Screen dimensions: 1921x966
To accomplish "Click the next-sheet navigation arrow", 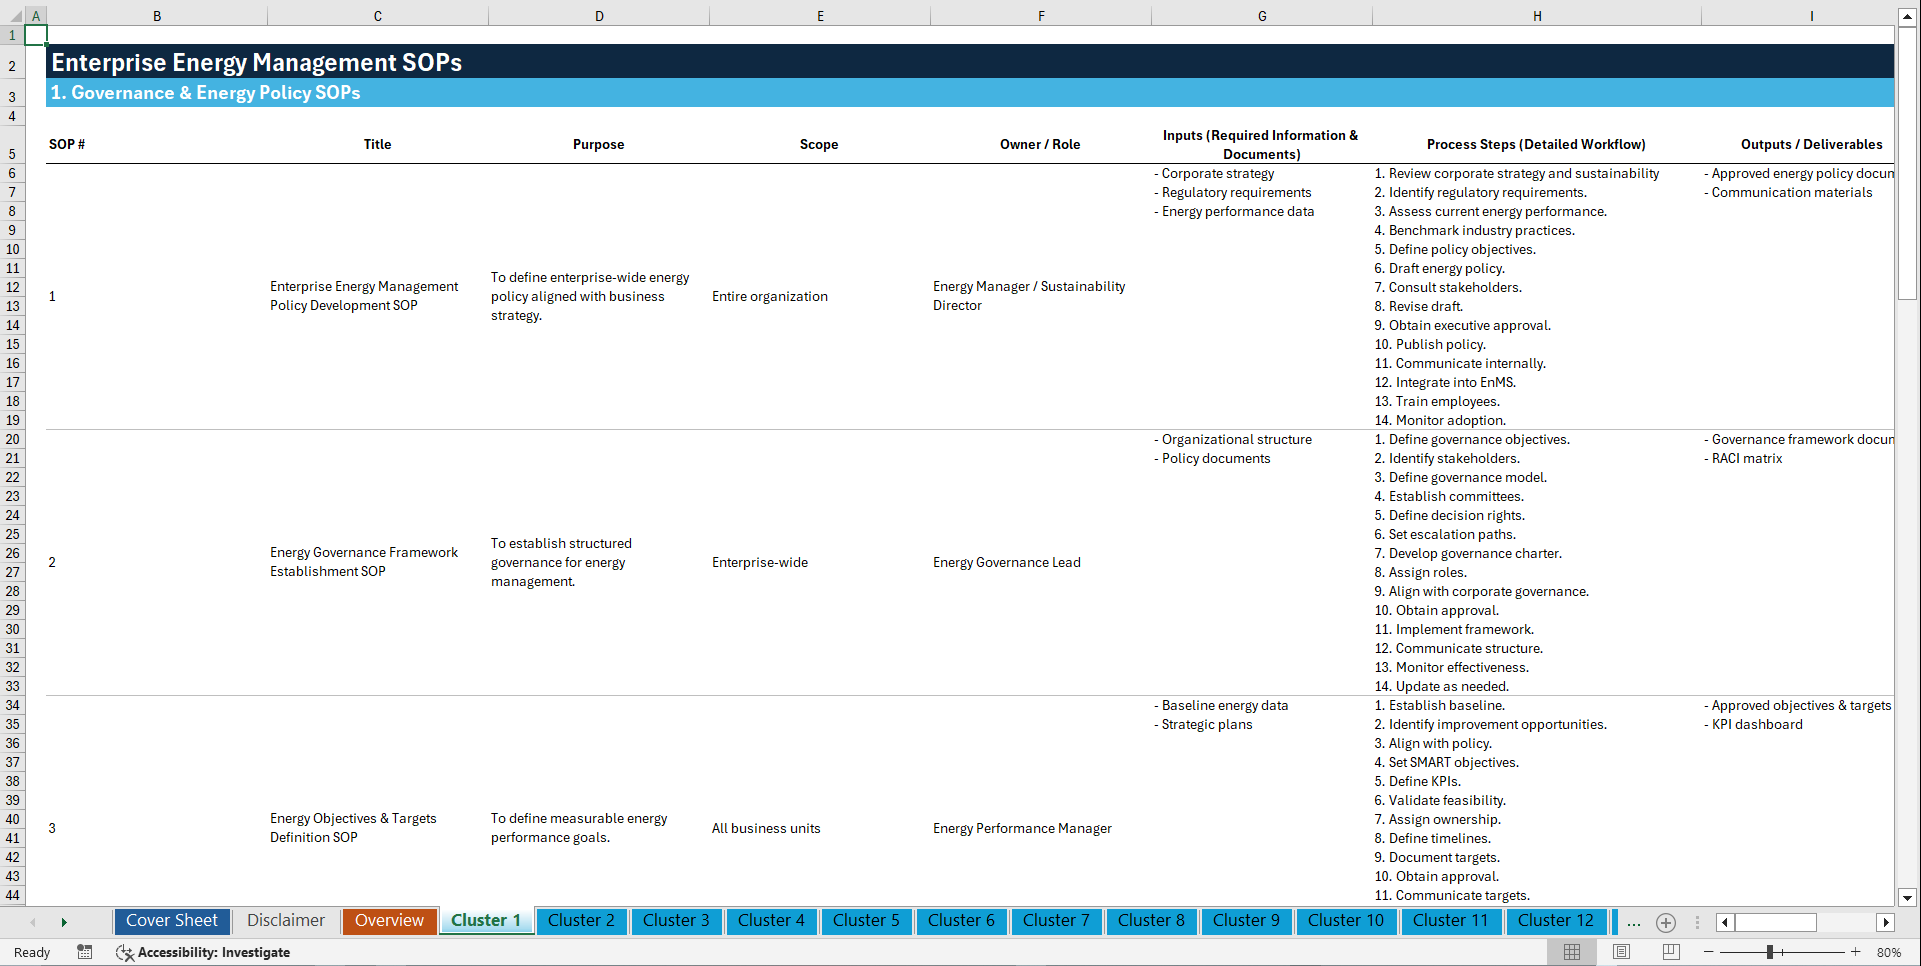I will [64, 921].
